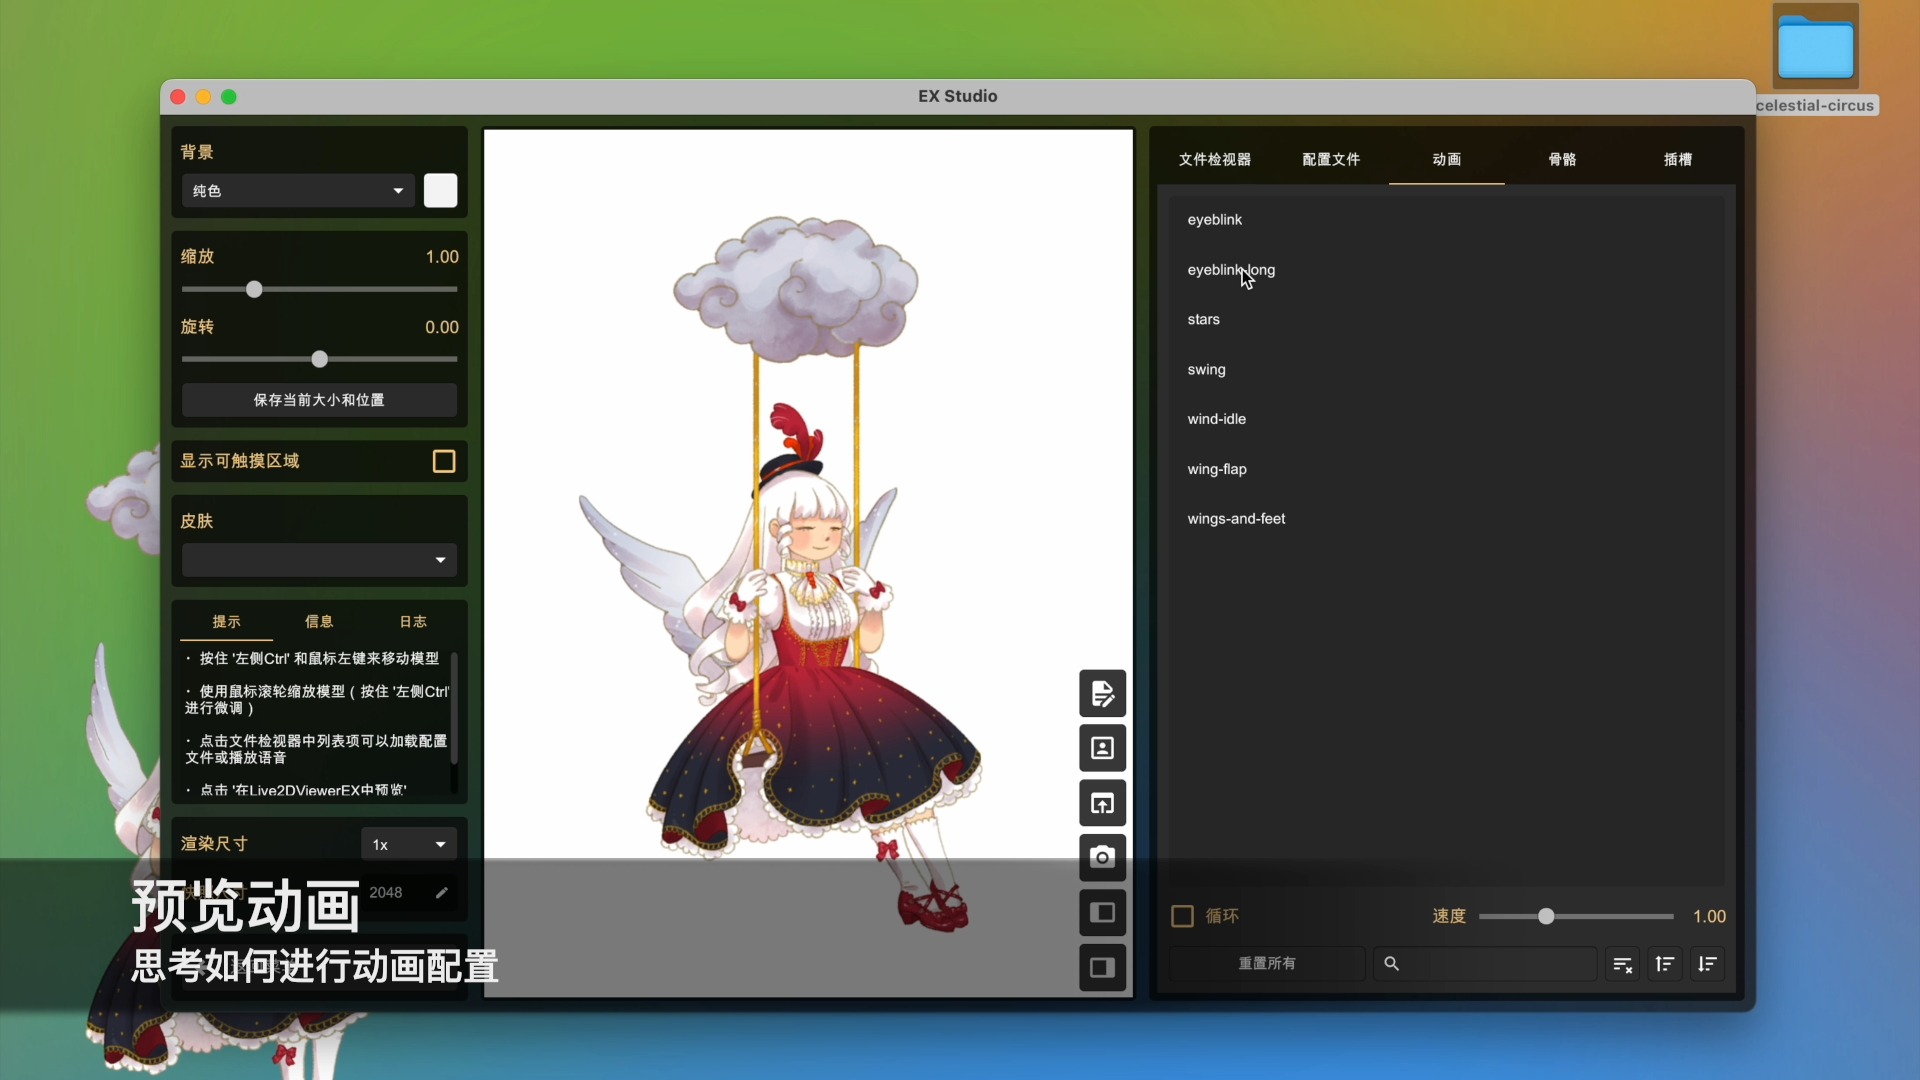The image size is (1920, 1080).
Task: Toggle the 循环 loop checkbox
Action: (1181, 916)
